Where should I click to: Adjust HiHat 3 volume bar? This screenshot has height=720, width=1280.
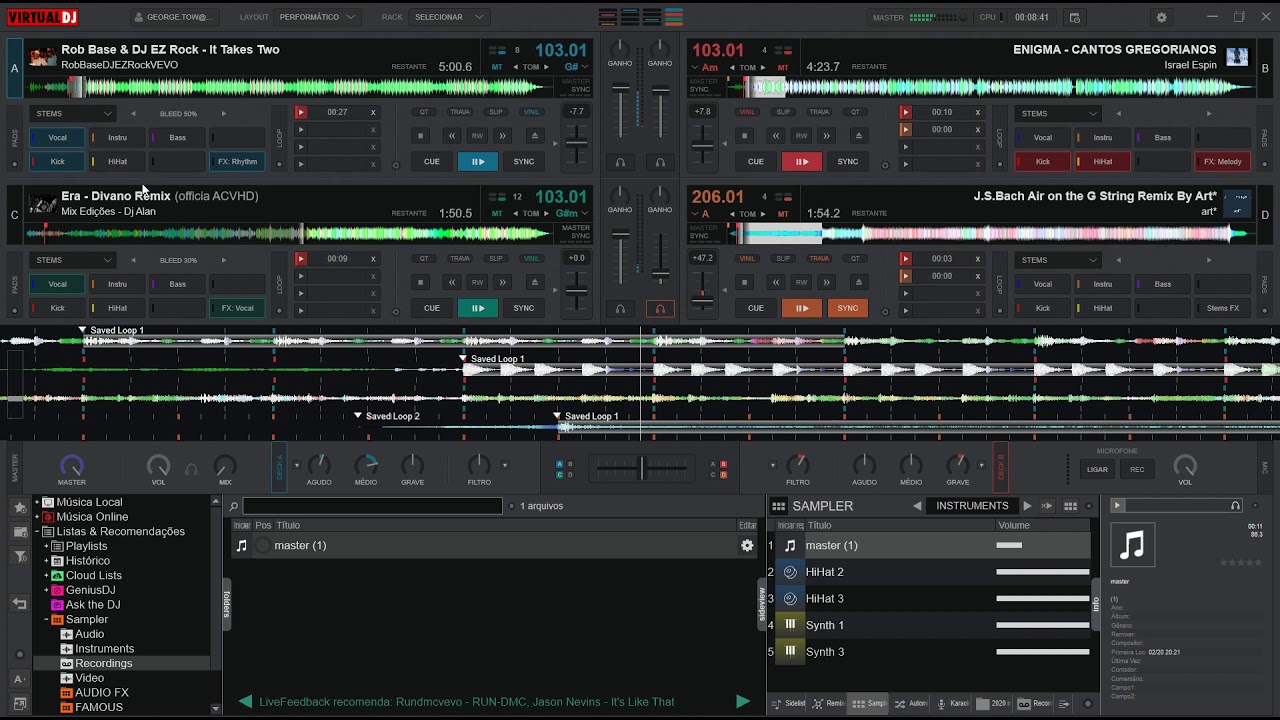(1042, 598)
